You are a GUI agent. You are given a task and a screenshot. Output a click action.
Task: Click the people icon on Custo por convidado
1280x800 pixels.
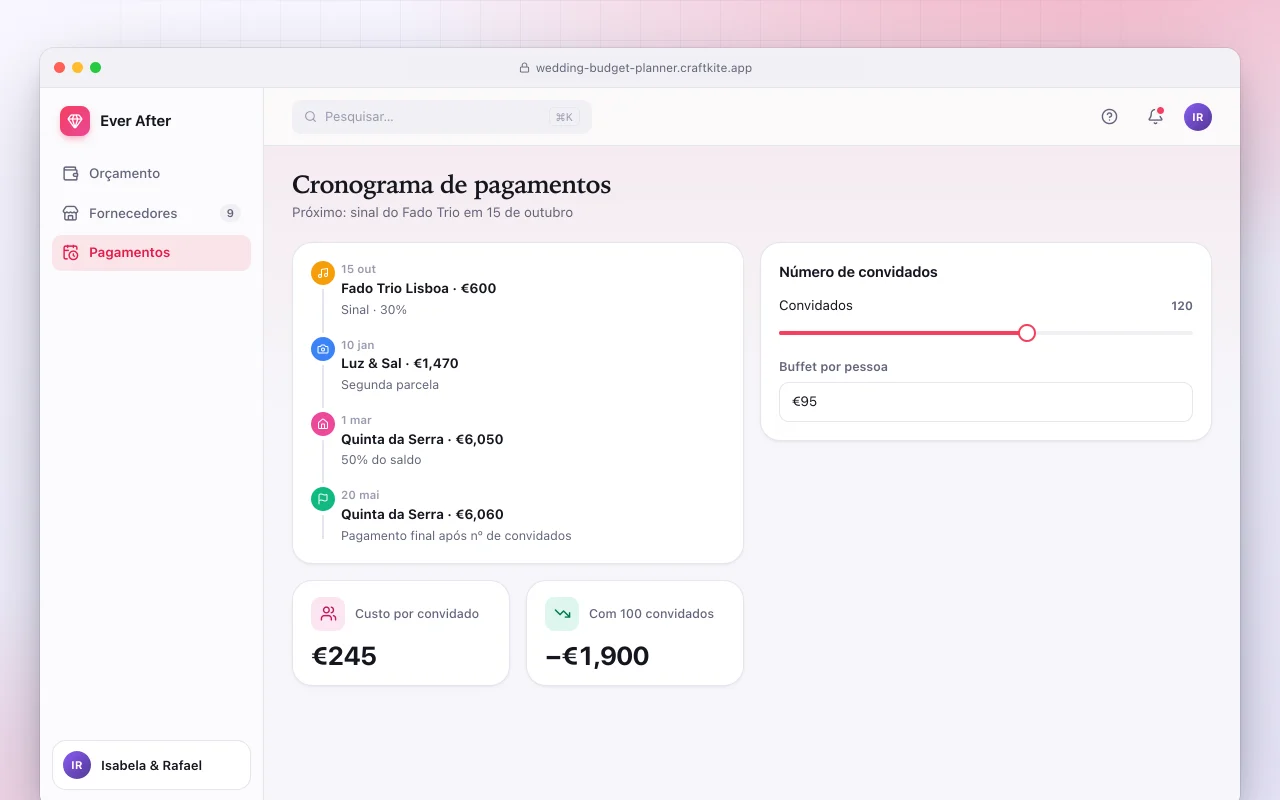pyautogui.click(x=328, y=614)
